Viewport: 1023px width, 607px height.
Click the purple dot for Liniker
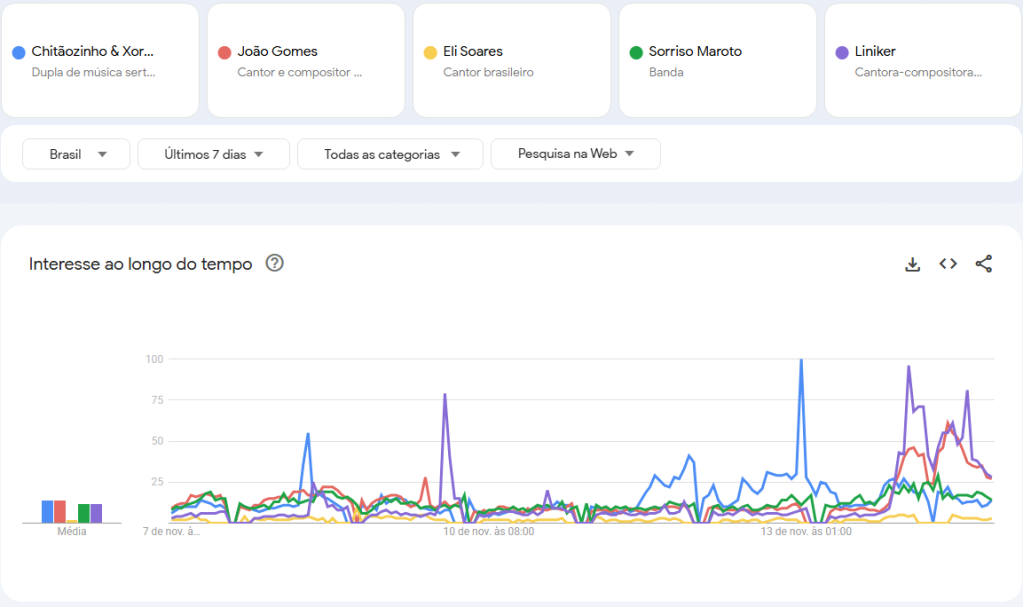click(841, 51)
